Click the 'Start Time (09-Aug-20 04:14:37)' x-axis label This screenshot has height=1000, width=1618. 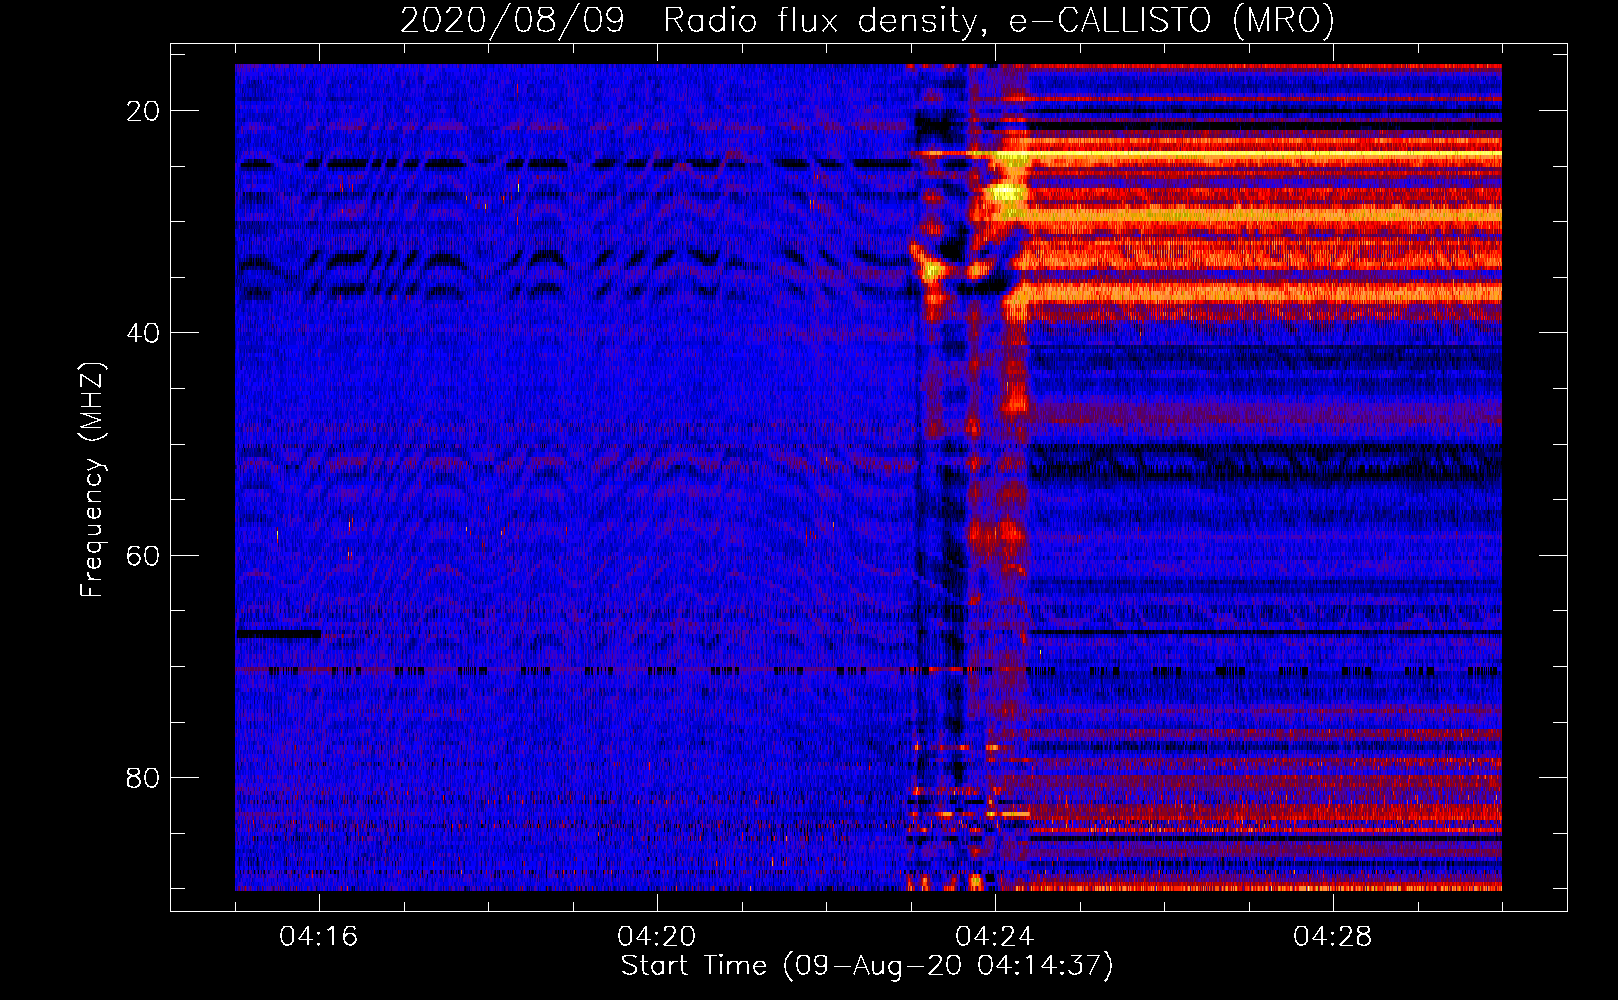click(x=867, y=966)
